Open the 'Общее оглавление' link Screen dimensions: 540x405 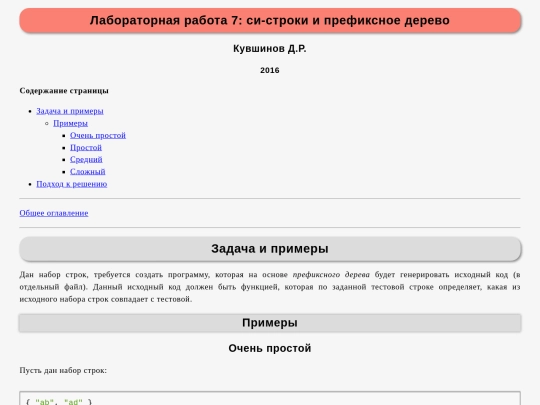coord(54,213)
